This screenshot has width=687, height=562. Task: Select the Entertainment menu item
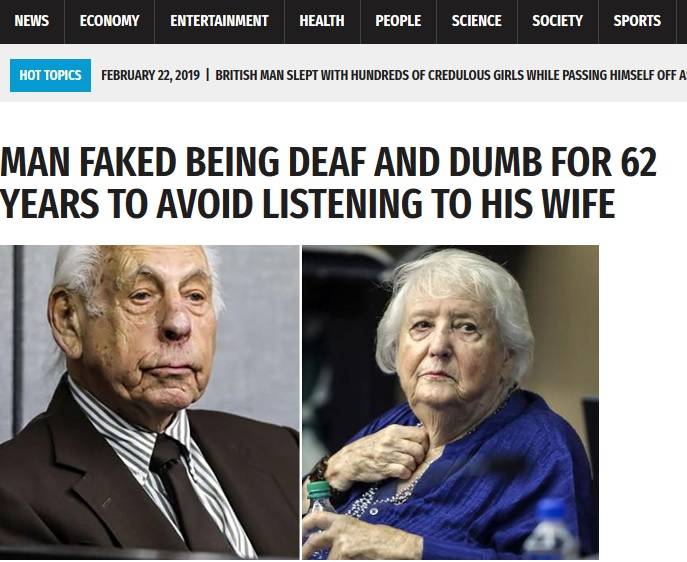pyautogui.click(x=219, y=21)
